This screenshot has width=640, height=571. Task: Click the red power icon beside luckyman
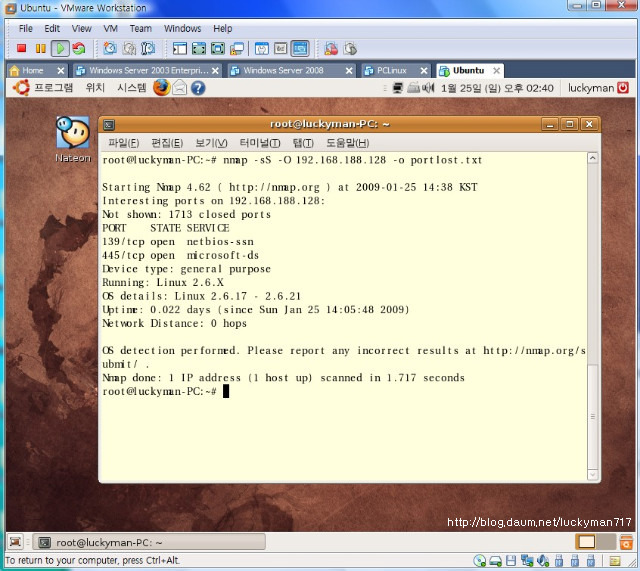click(x=623, y=88)
